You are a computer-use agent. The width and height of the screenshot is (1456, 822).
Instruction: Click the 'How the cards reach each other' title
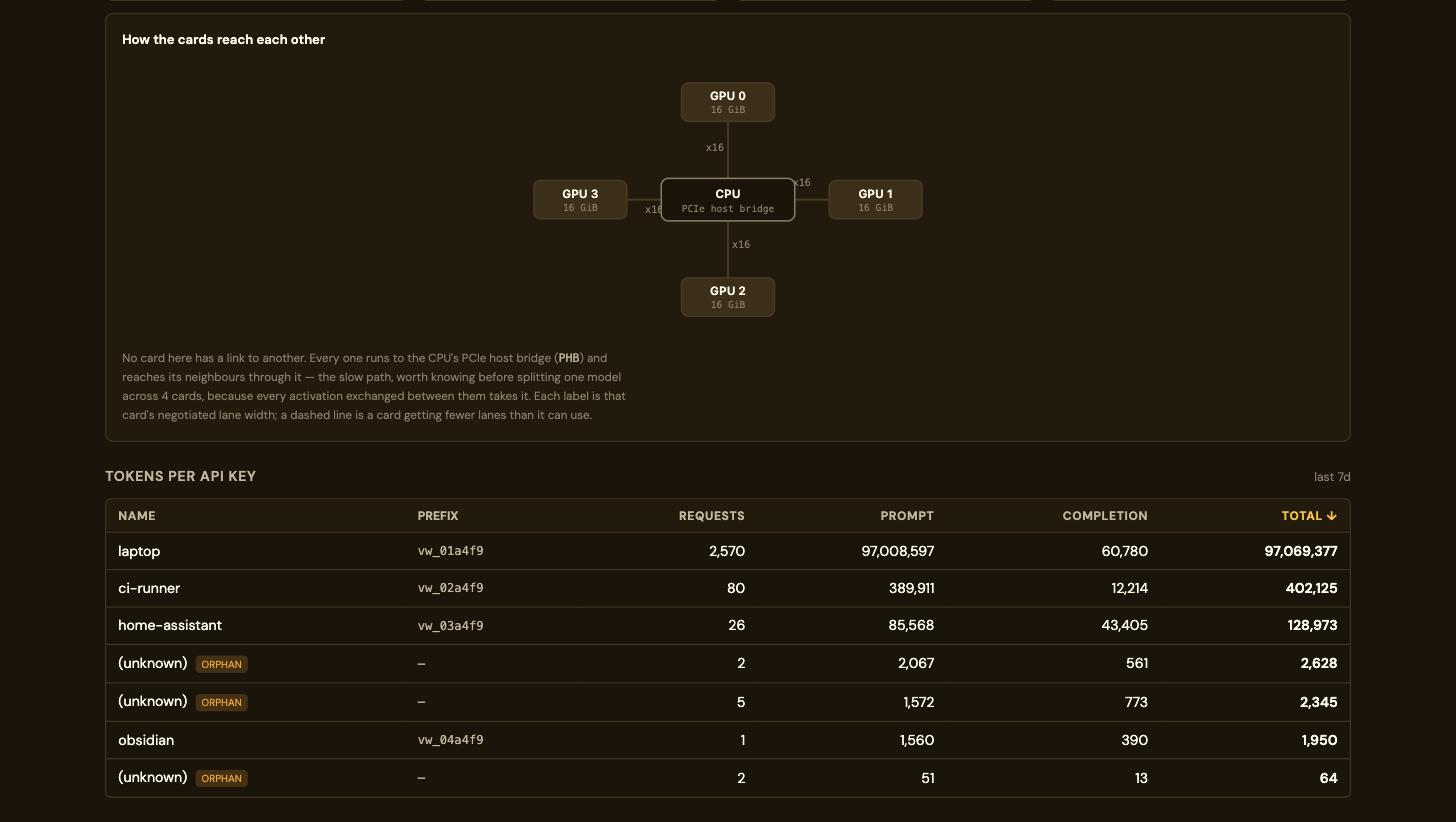click(223, 40)
